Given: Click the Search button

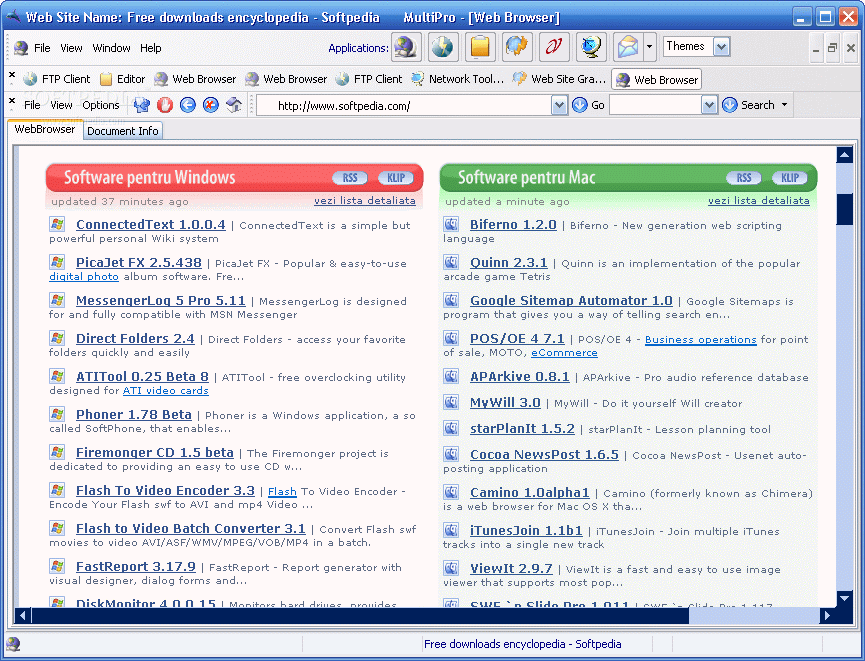Looking at the screenshot, I should tap(749, 105).
